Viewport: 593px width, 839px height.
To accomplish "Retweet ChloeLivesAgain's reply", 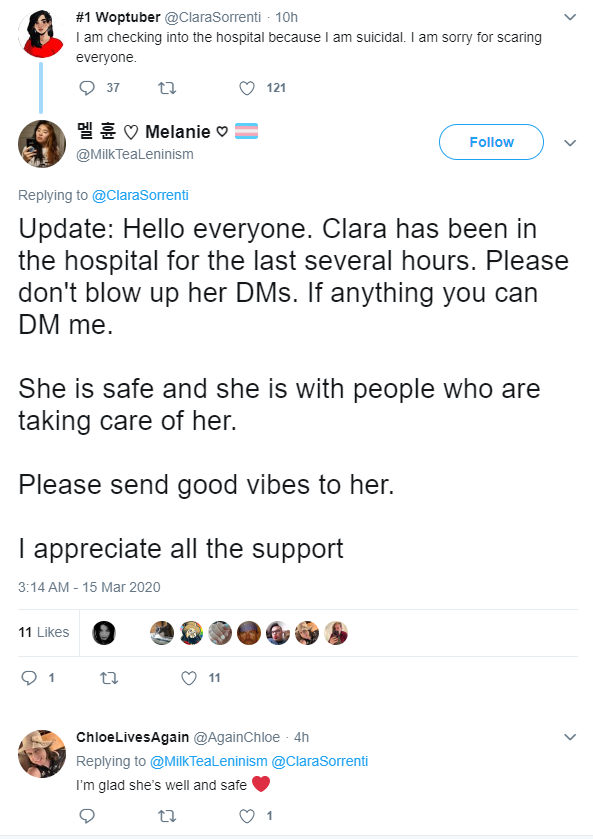I will coord(167,815).
